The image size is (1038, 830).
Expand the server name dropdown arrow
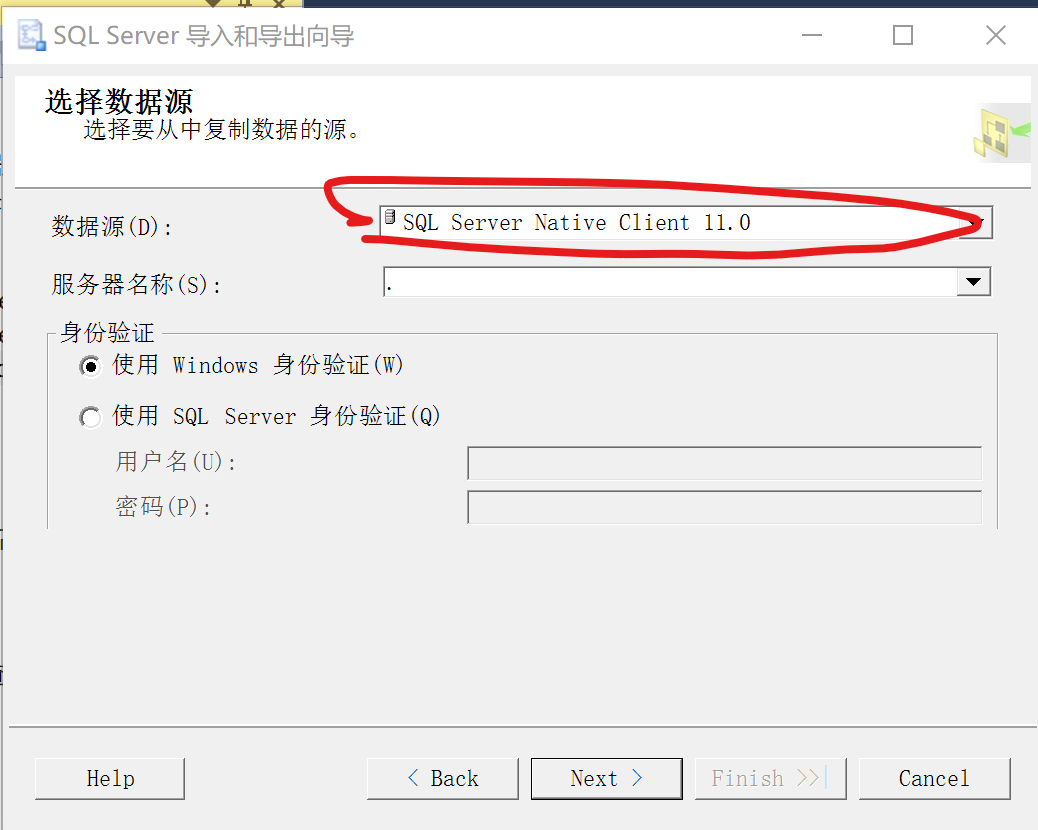point(973,282)
